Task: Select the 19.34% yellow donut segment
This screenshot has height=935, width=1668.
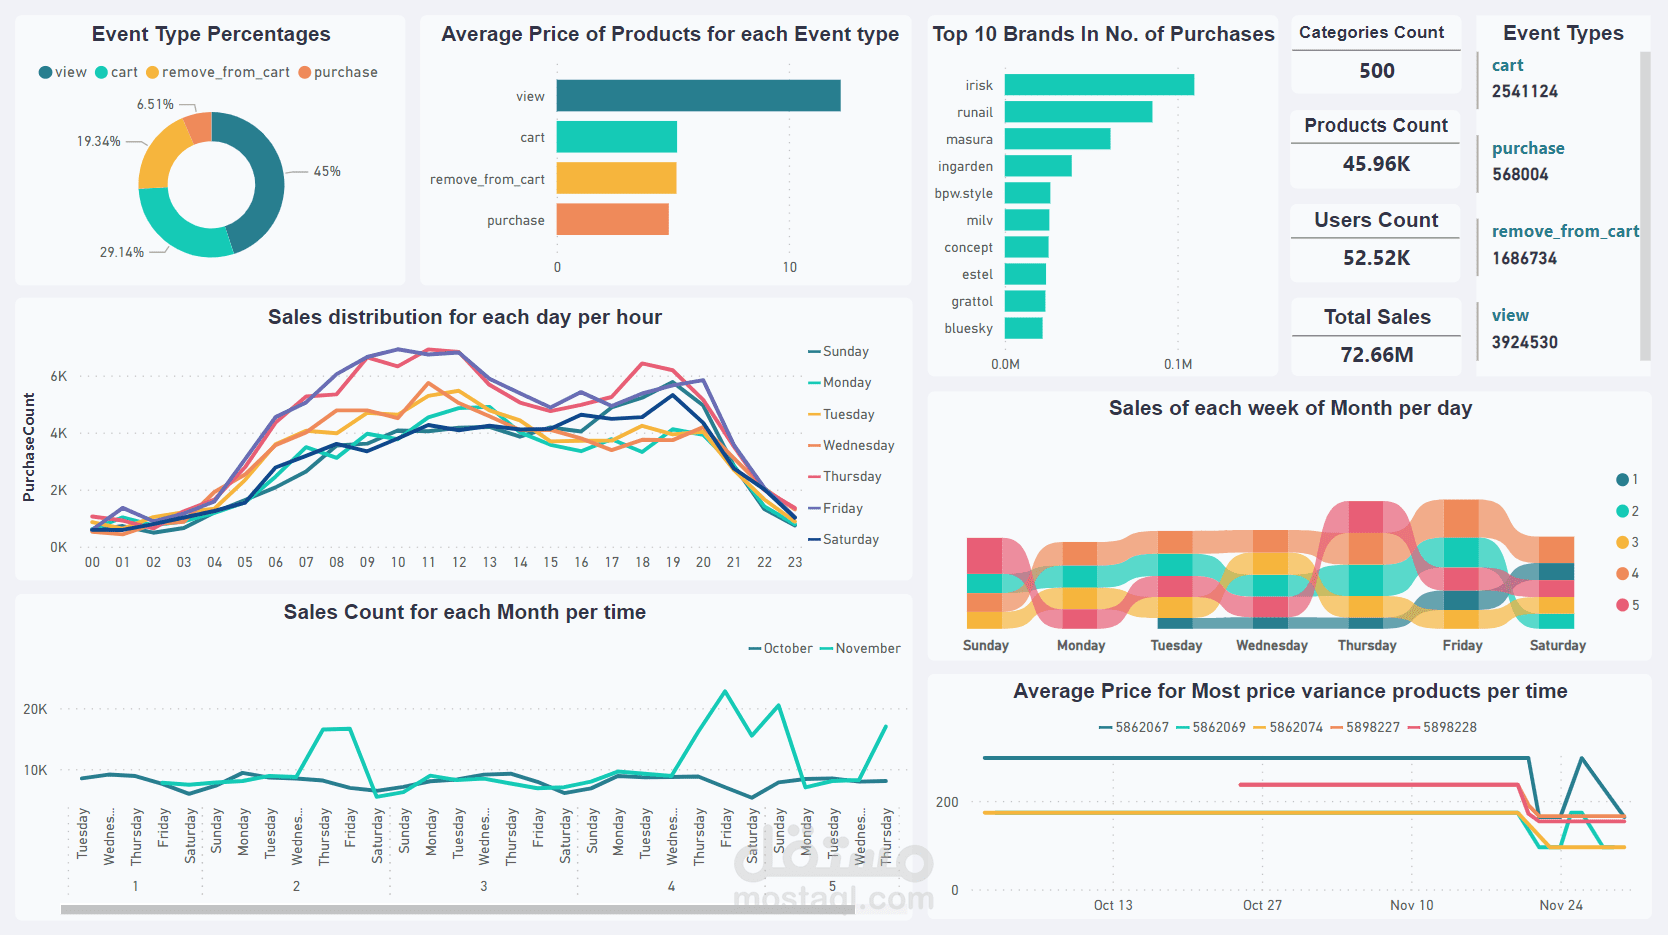Action: coord(160,155)
